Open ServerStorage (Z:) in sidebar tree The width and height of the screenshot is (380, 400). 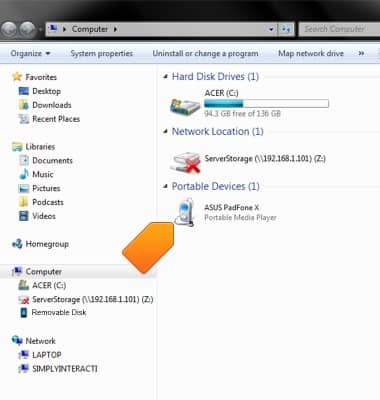pyautogui.click(x=93, y=299)
